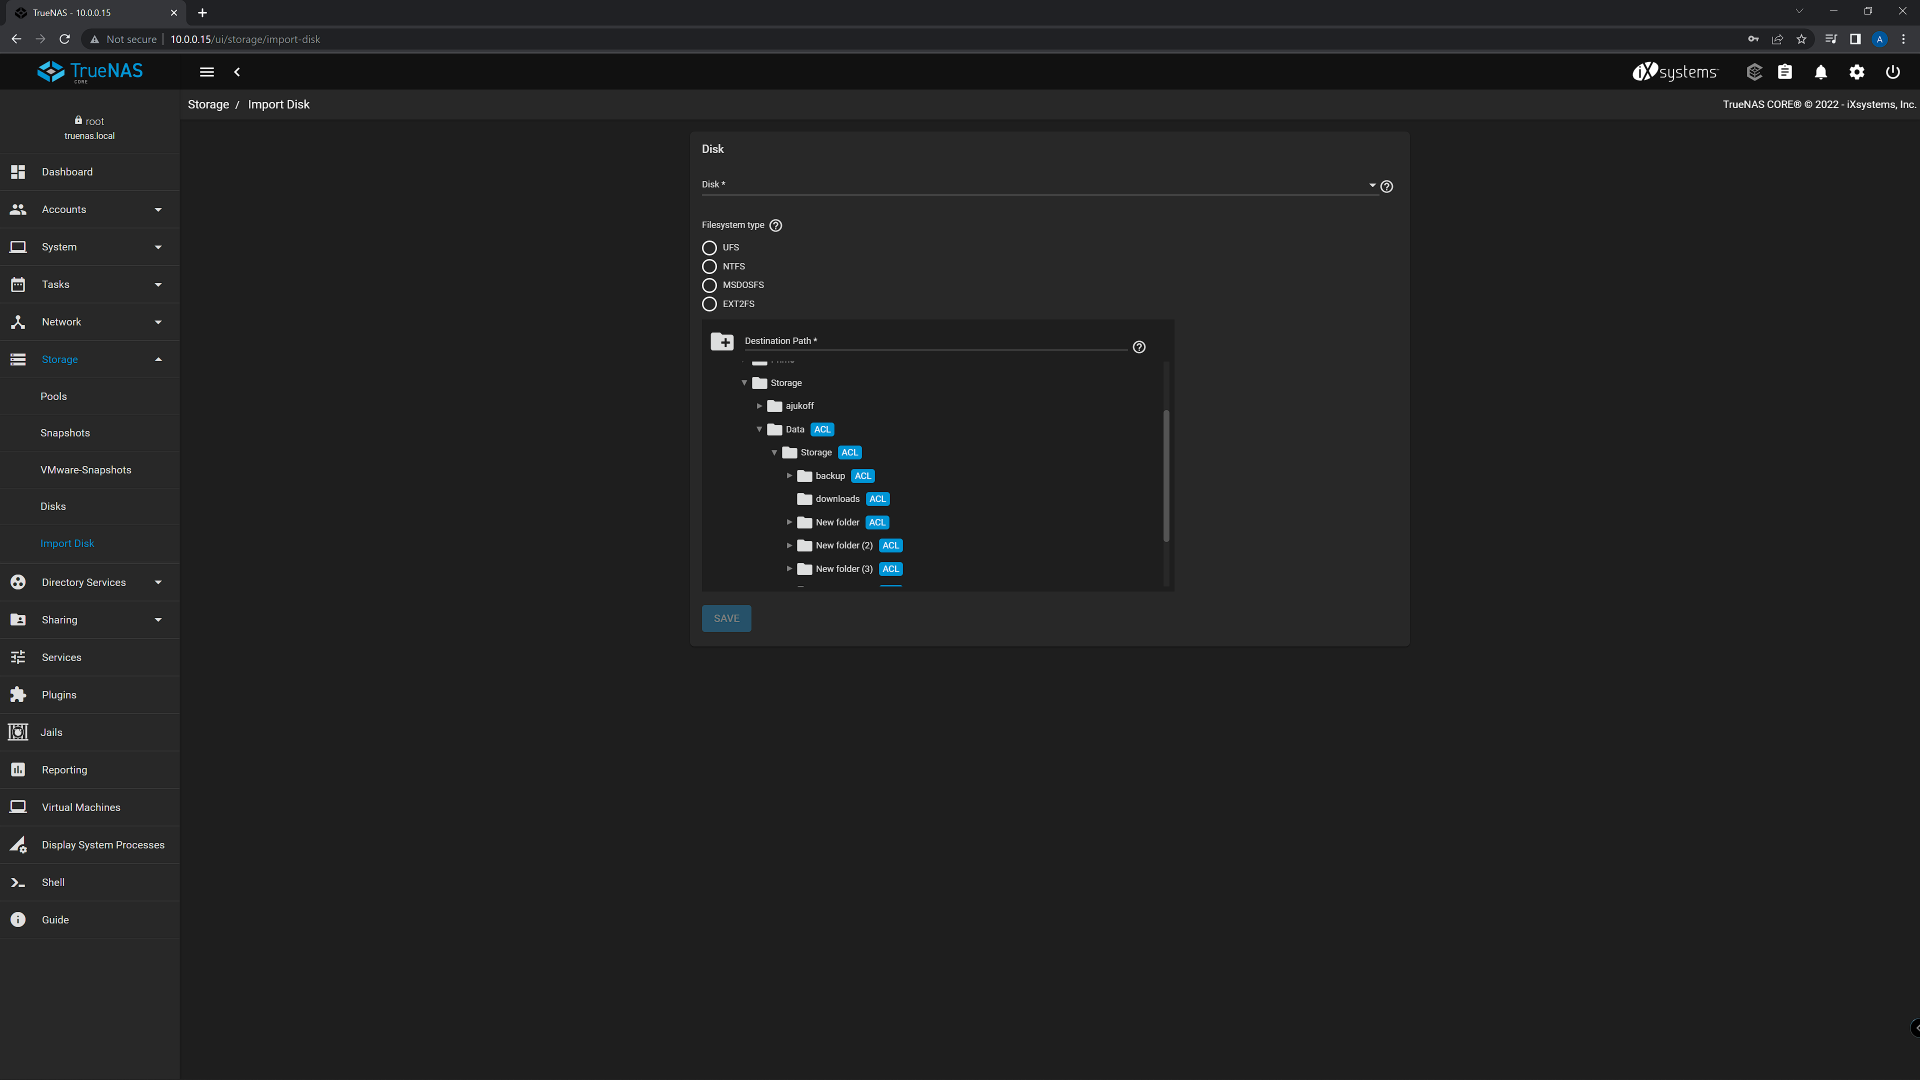Show help for Destination Path
Screen dimensions: 1920x1080
click(1139, 347)
